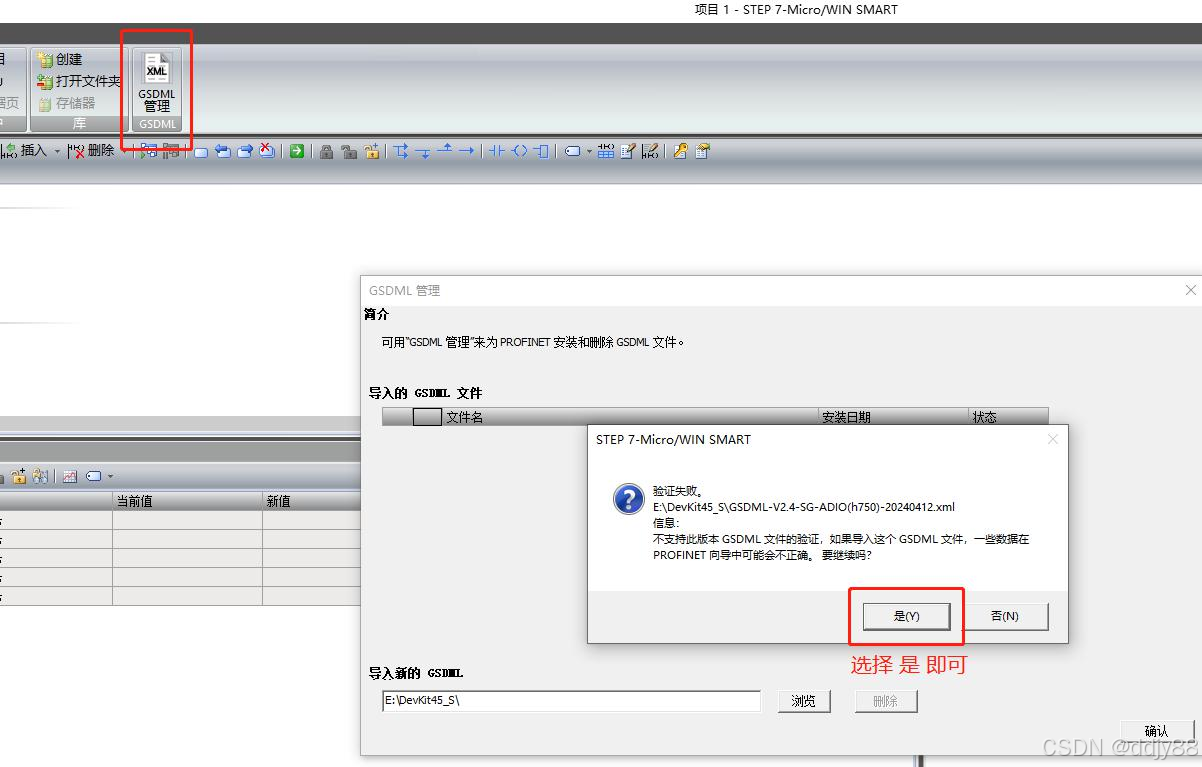Viewport: 1202px width, 767px height.
Task: Toggle the symbol information table icon
Action: (x=606, y=151)
